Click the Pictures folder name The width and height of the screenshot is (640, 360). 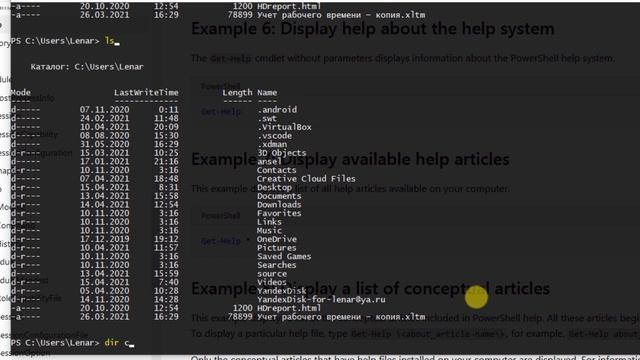(x=277, y=248)
